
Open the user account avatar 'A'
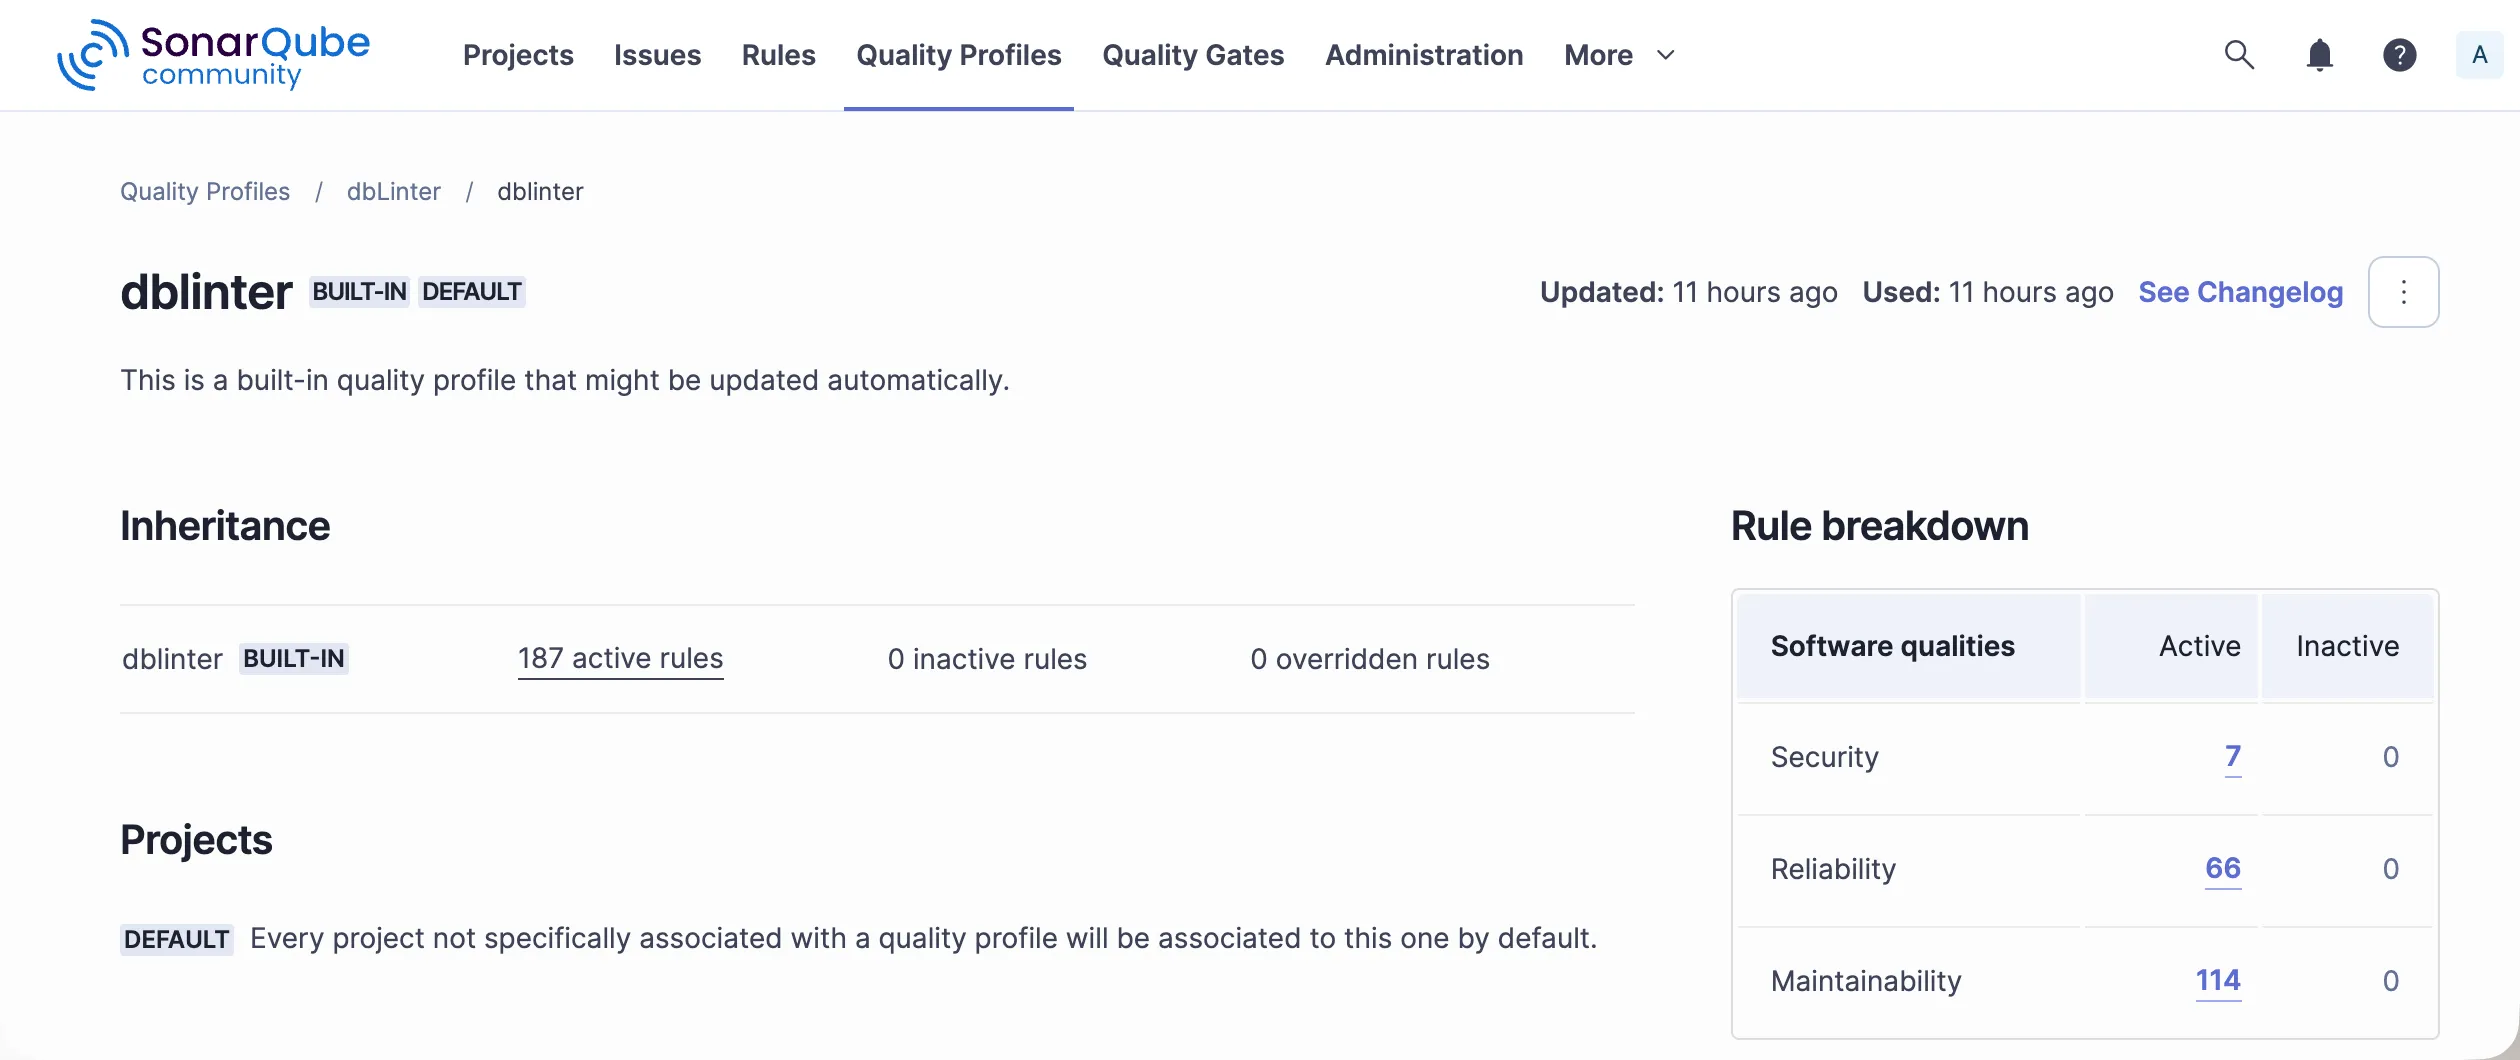click(2479, 55)
